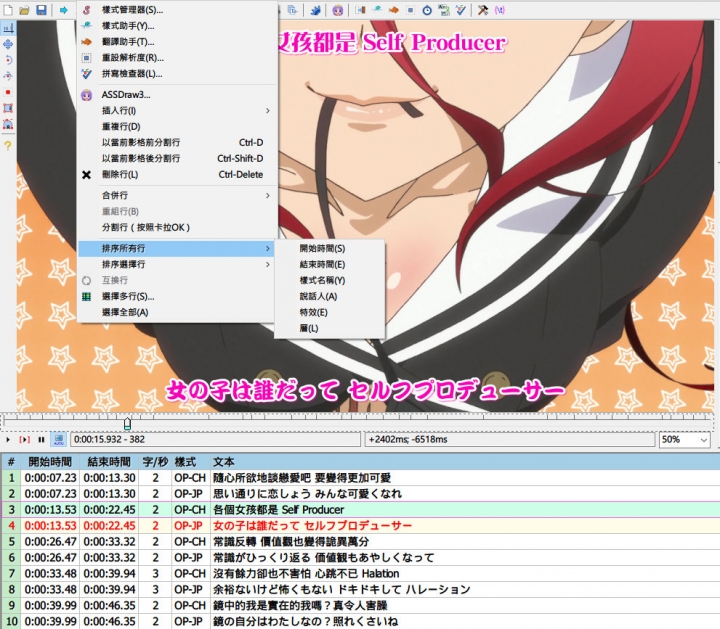Play the current line in video
This screenshot has height=629, width=720.
pyautogui.click(x=24, y=440)
